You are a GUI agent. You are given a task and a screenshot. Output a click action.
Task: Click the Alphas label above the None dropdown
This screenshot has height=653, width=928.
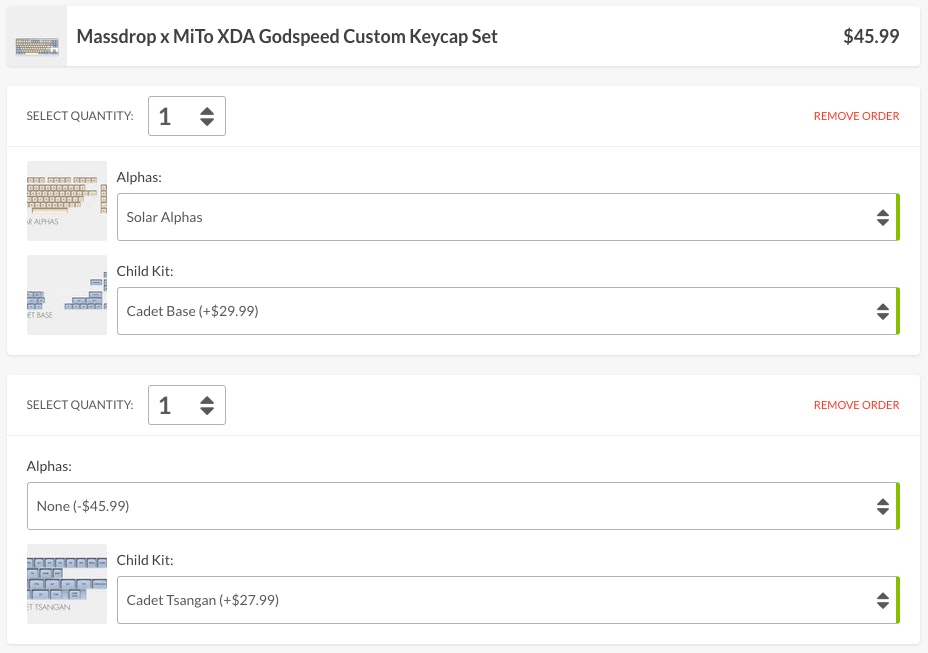click(49, 466)
